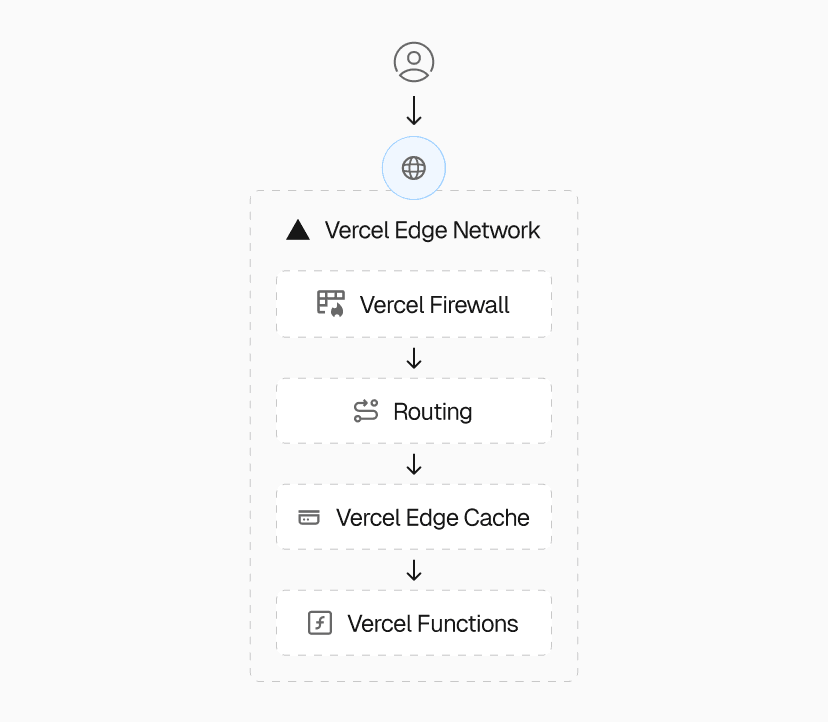Click the arrow below Vercel Firewall box
Image resolution: width=828 pixels, height=722 pixels.
point(413,358)
